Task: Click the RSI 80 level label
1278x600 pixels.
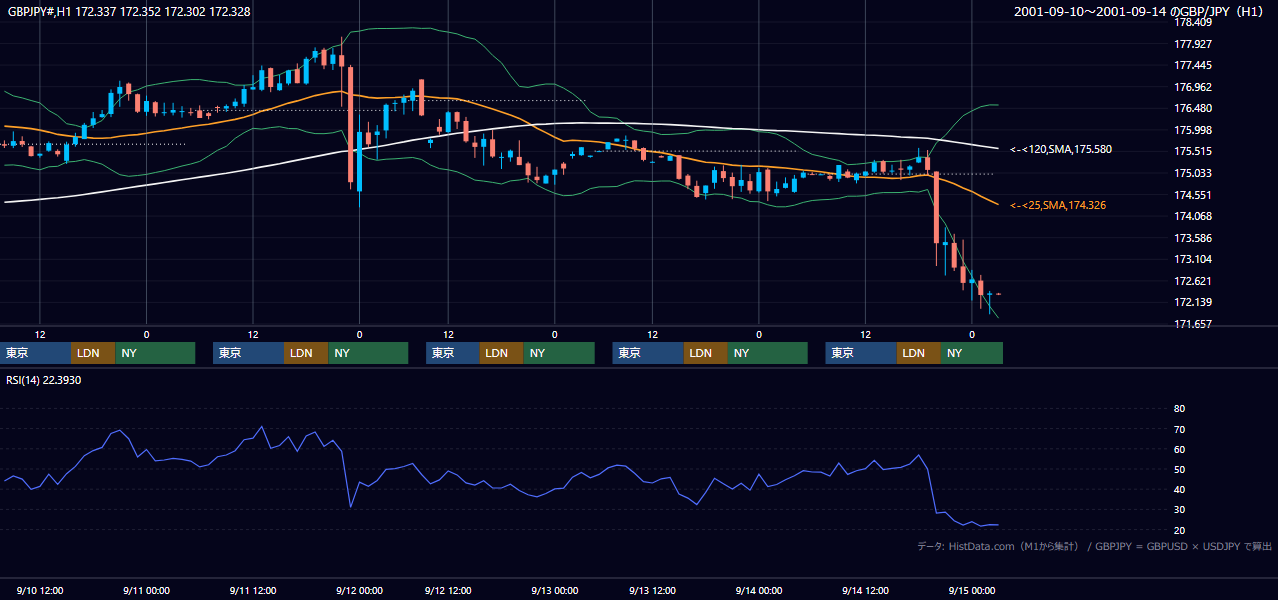Action: pos(1179,409)
